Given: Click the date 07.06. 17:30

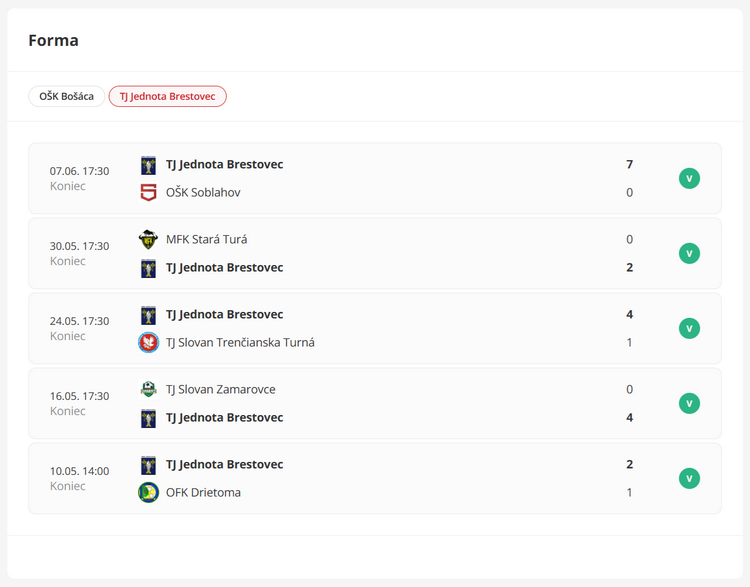Looking at the screenshot, I should (79, 171).
